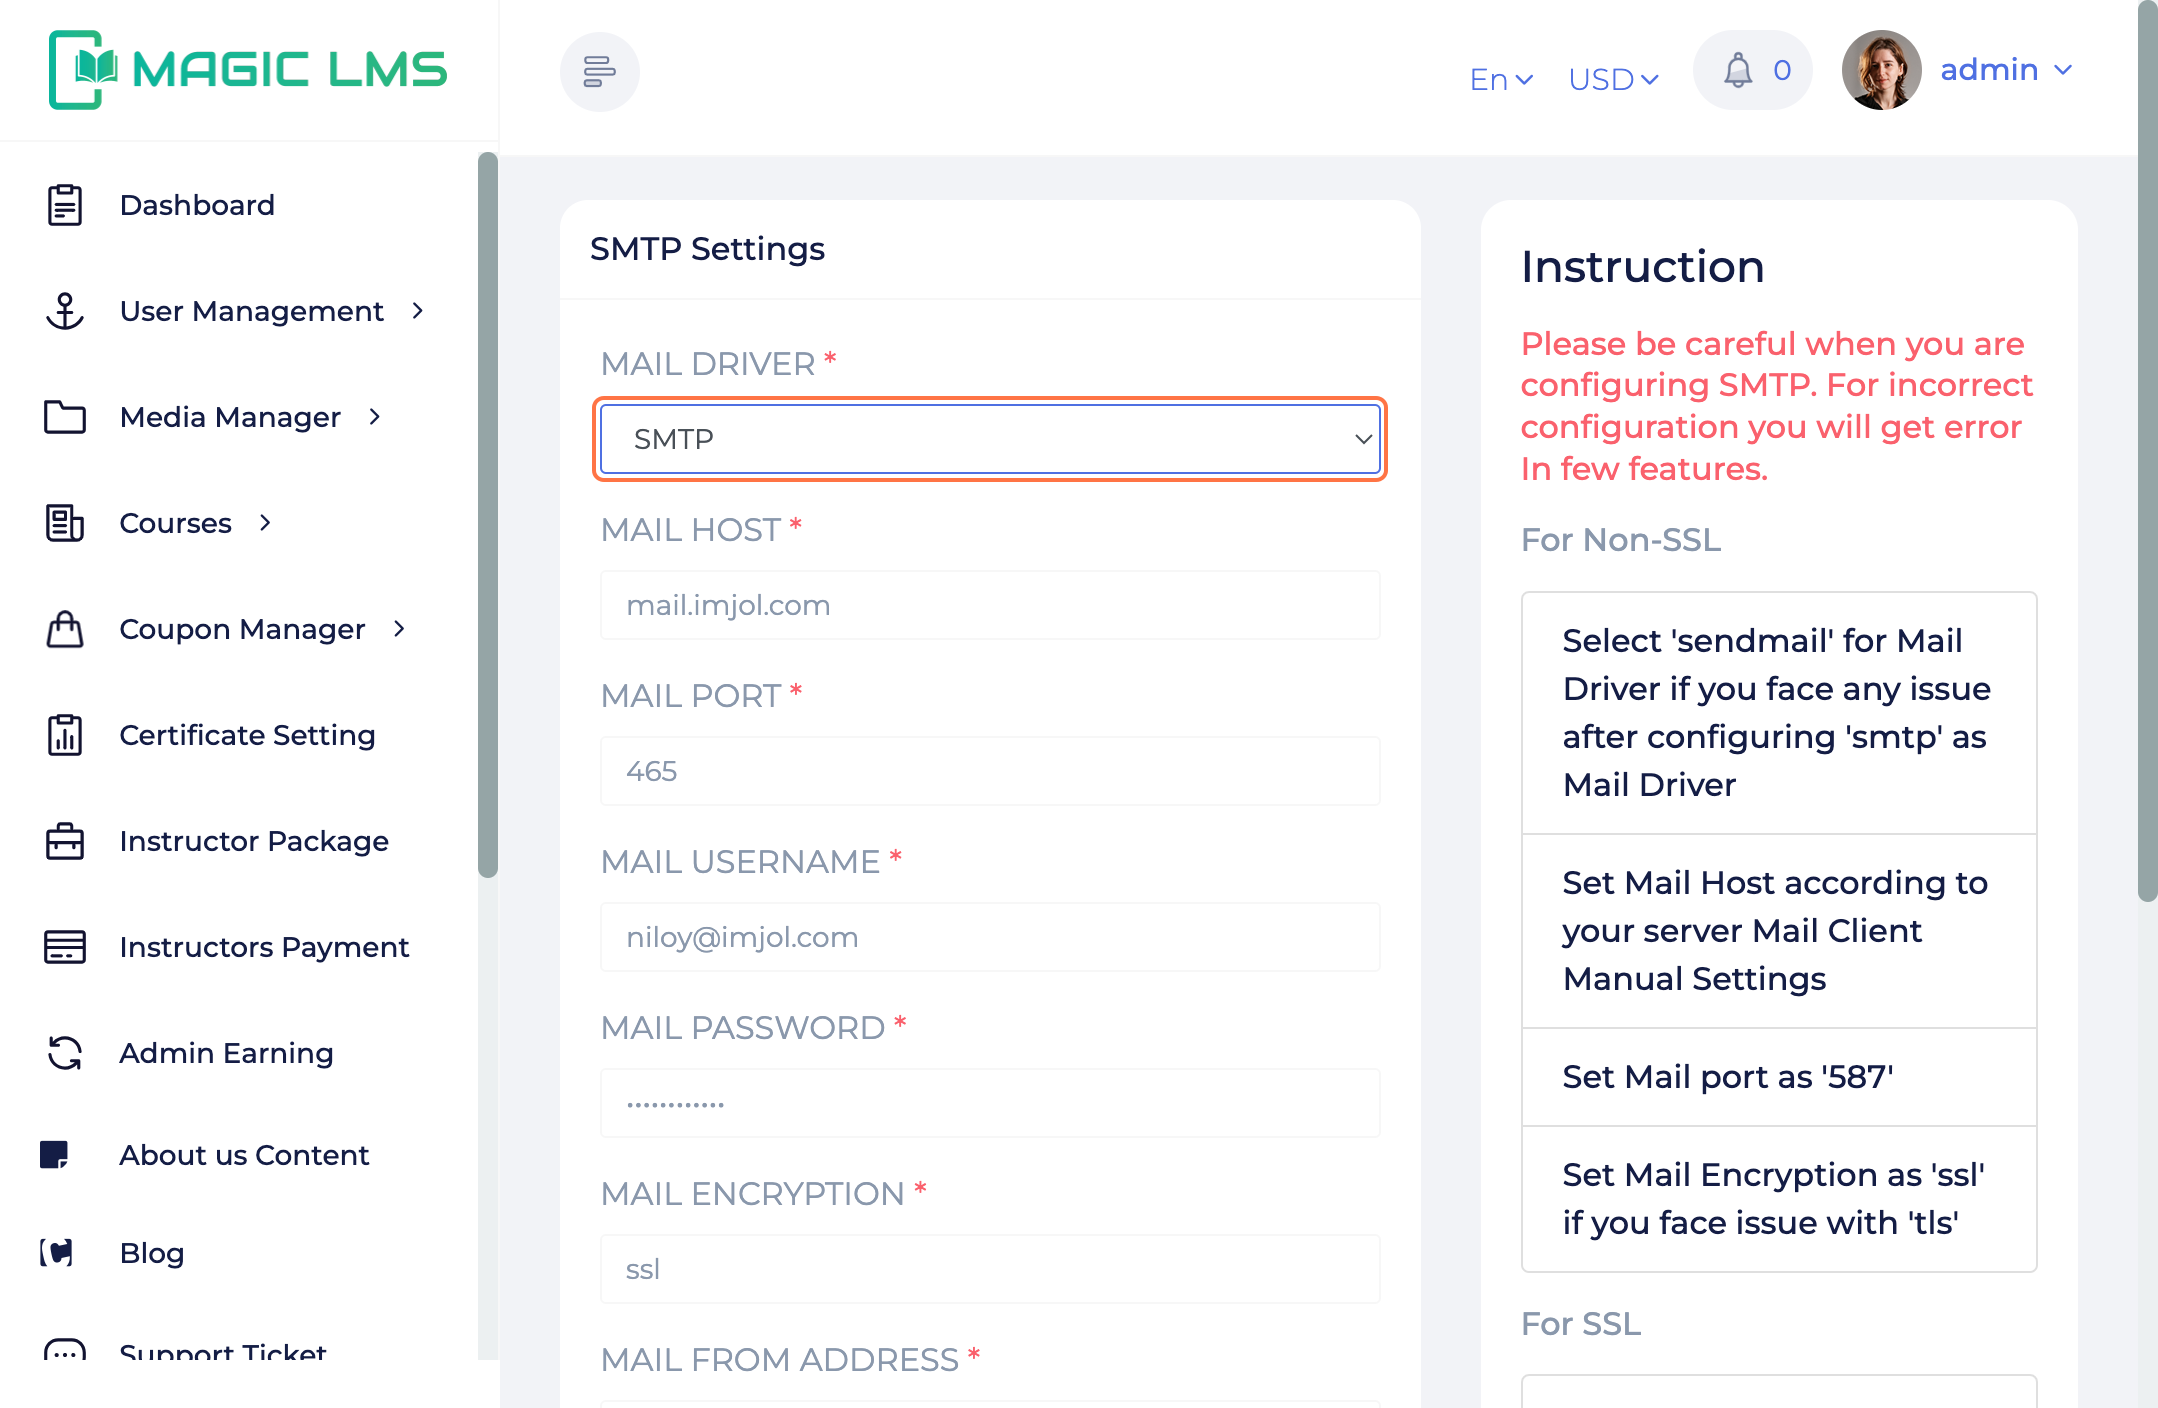The width and height of the screenshot is (2158, 1408).
Task: Click the Instructors Payment card icon
Action: (x=65, y=947)
